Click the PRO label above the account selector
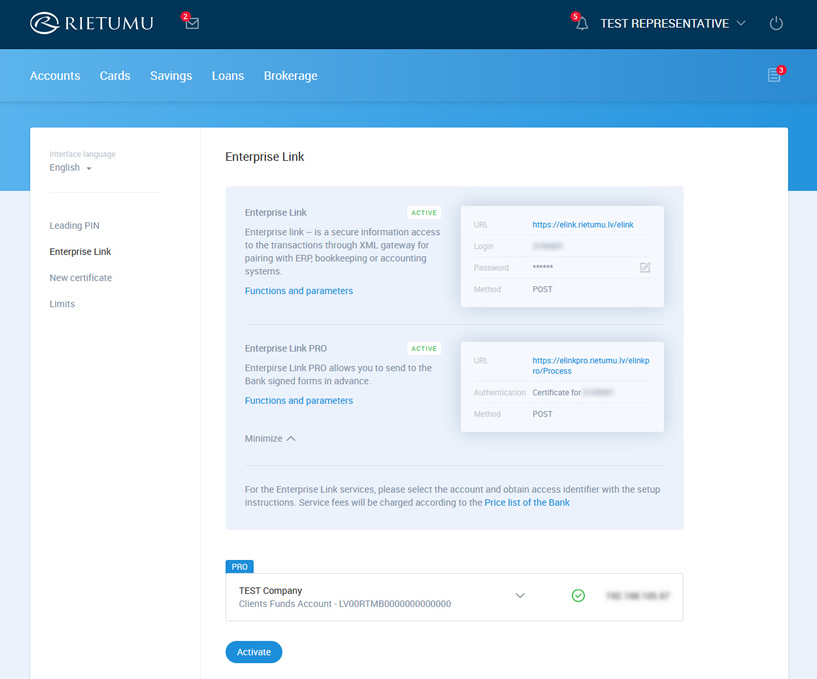Viewport: 817px width, 679px height. pos(239,566)
